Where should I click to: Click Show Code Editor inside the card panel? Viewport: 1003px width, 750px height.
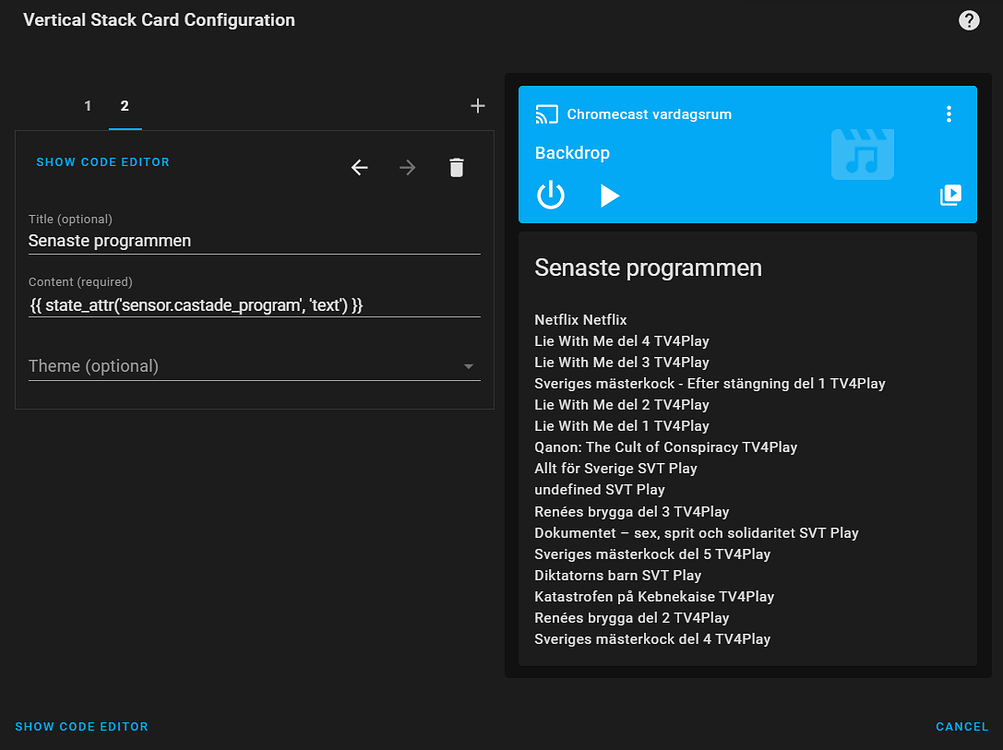[x=103, y=162]
